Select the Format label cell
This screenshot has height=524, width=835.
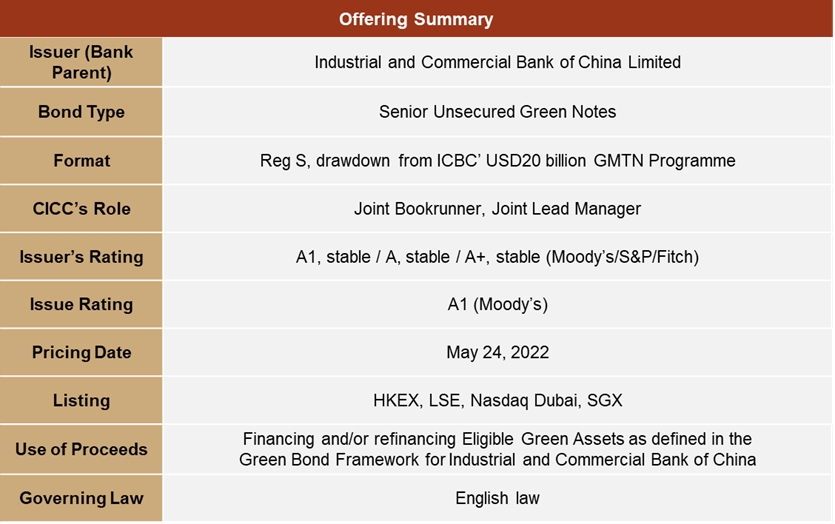[81, 160]
